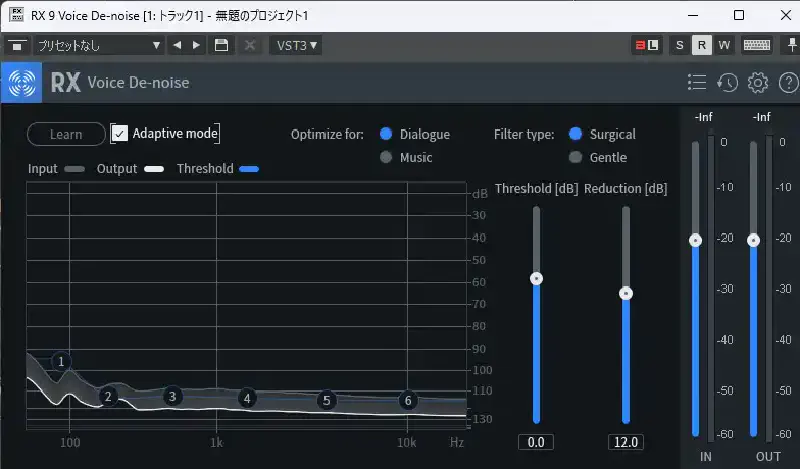Select threshold node 3 on the graph
Image resolution: width=800 pixels, height=469 pixels.
click(x=172, y=397)
